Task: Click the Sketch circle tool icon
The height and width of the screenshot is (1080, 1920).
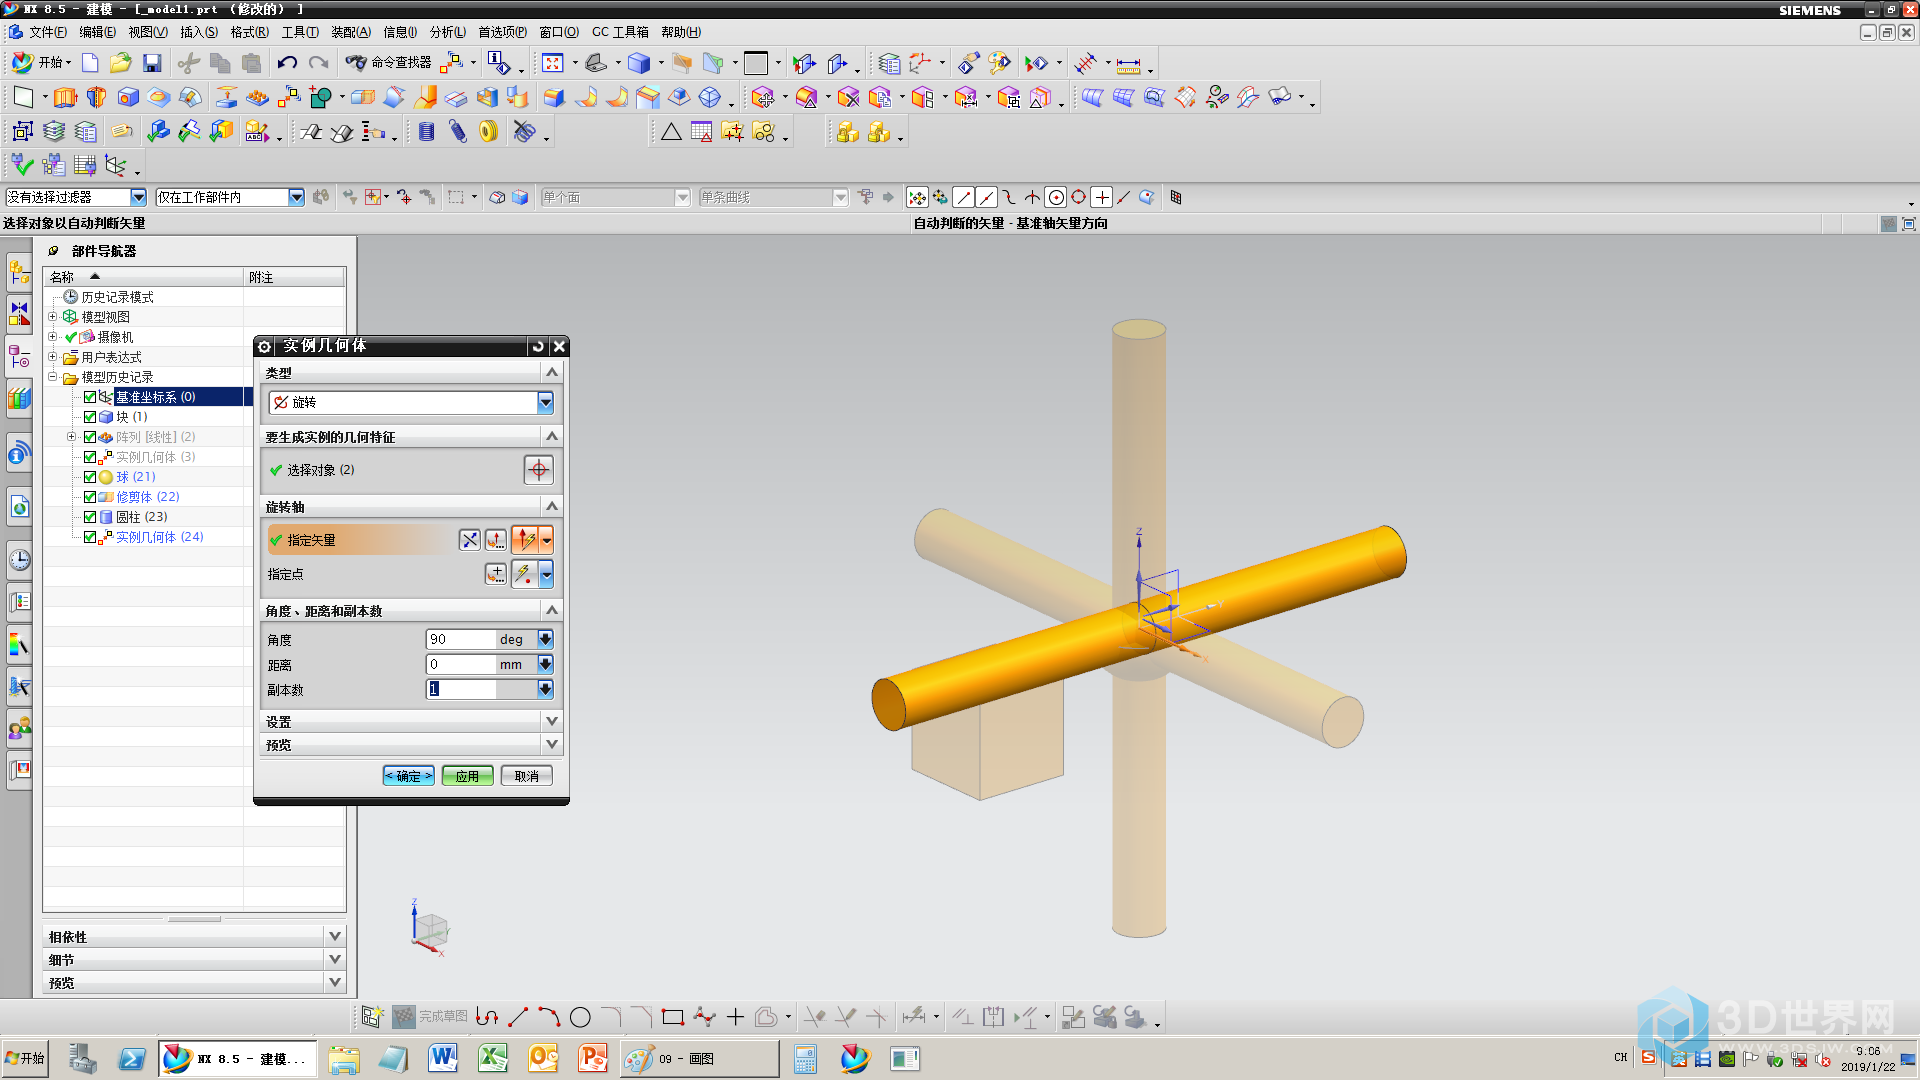Action: tap(580, 1017)
